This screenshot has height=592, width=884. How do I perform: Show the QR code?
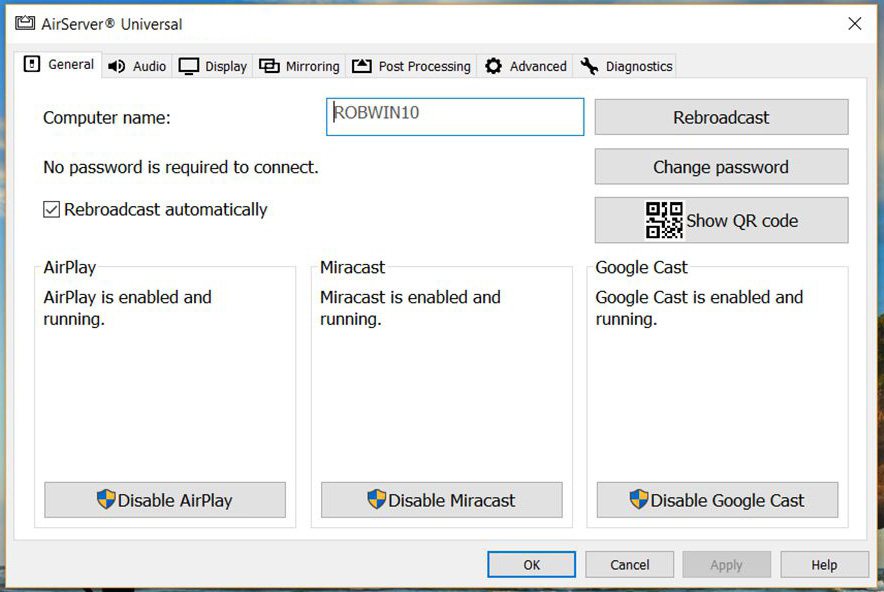coord(721,220)
